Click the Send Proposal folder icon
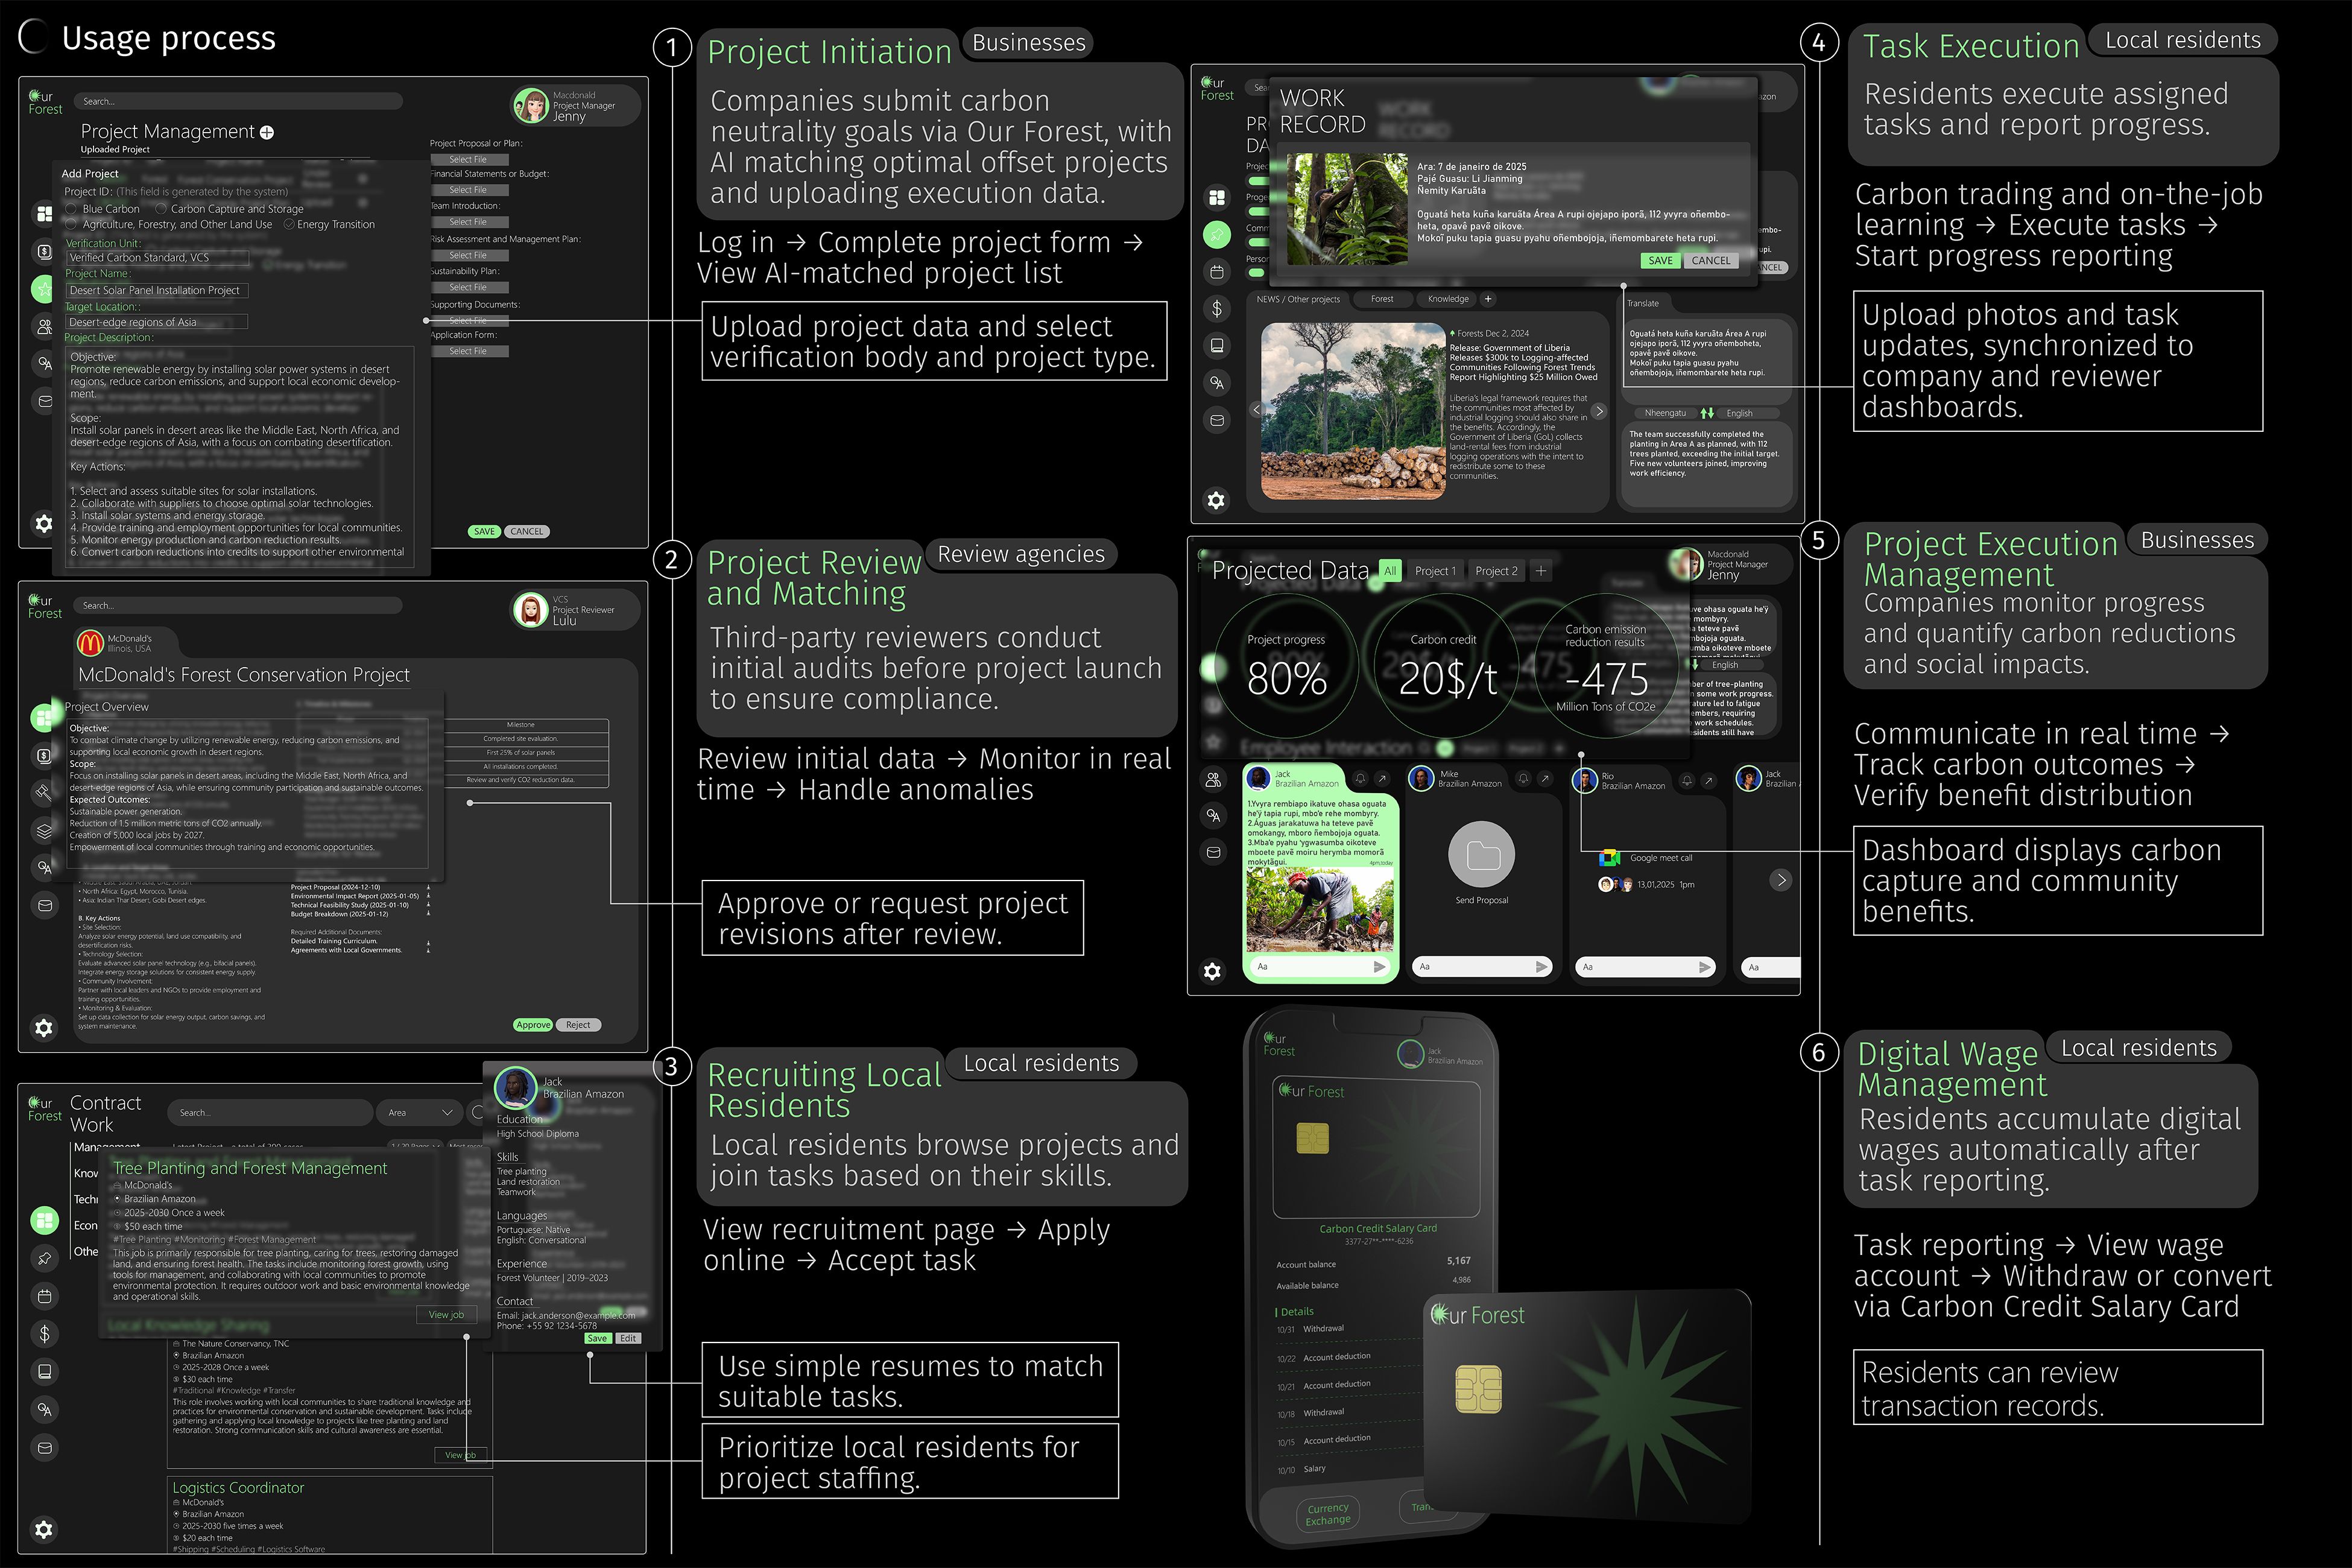Image resolution: width=2352 pixels, height=1568 pixels. tap(1482, 855)
